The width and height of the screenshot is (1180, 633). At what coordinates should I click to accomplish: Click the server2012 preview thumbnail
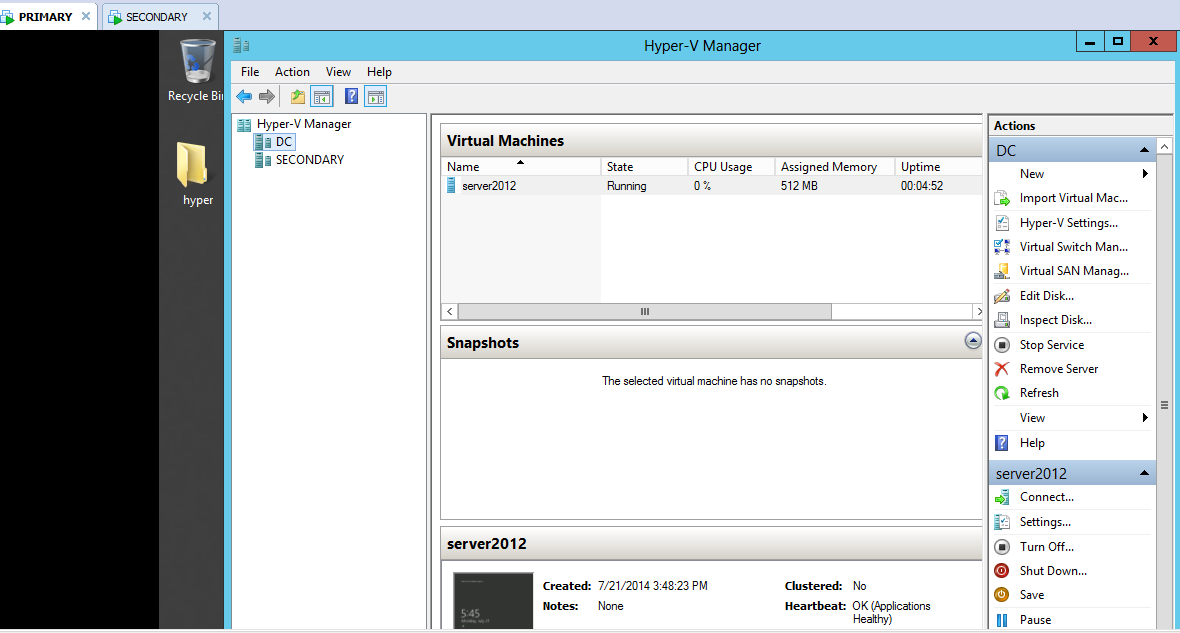point(493,601)
